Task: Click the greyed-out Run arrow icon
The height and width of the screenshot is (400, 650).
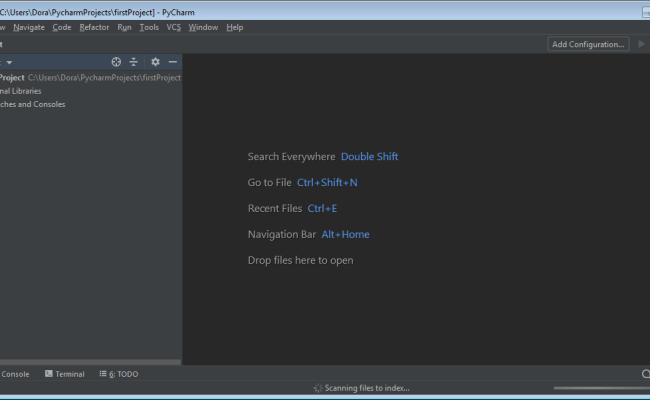Action: coord(641,44)
